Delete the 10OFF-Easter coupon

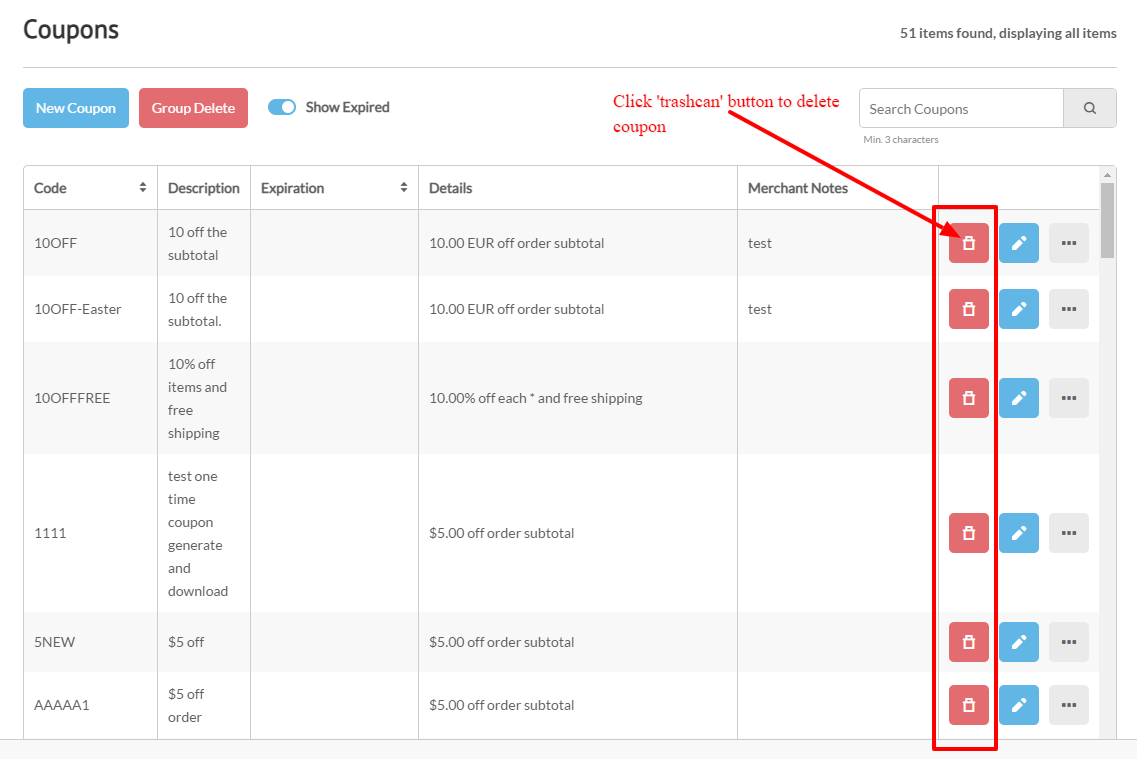[x=968, y=309]
